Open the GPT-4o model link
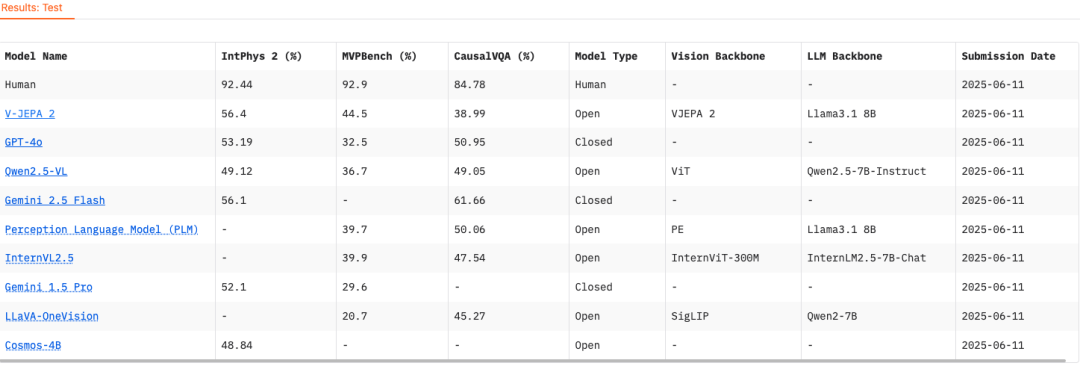This screenshot has width=1080, height=369. (x=23, y=143)
